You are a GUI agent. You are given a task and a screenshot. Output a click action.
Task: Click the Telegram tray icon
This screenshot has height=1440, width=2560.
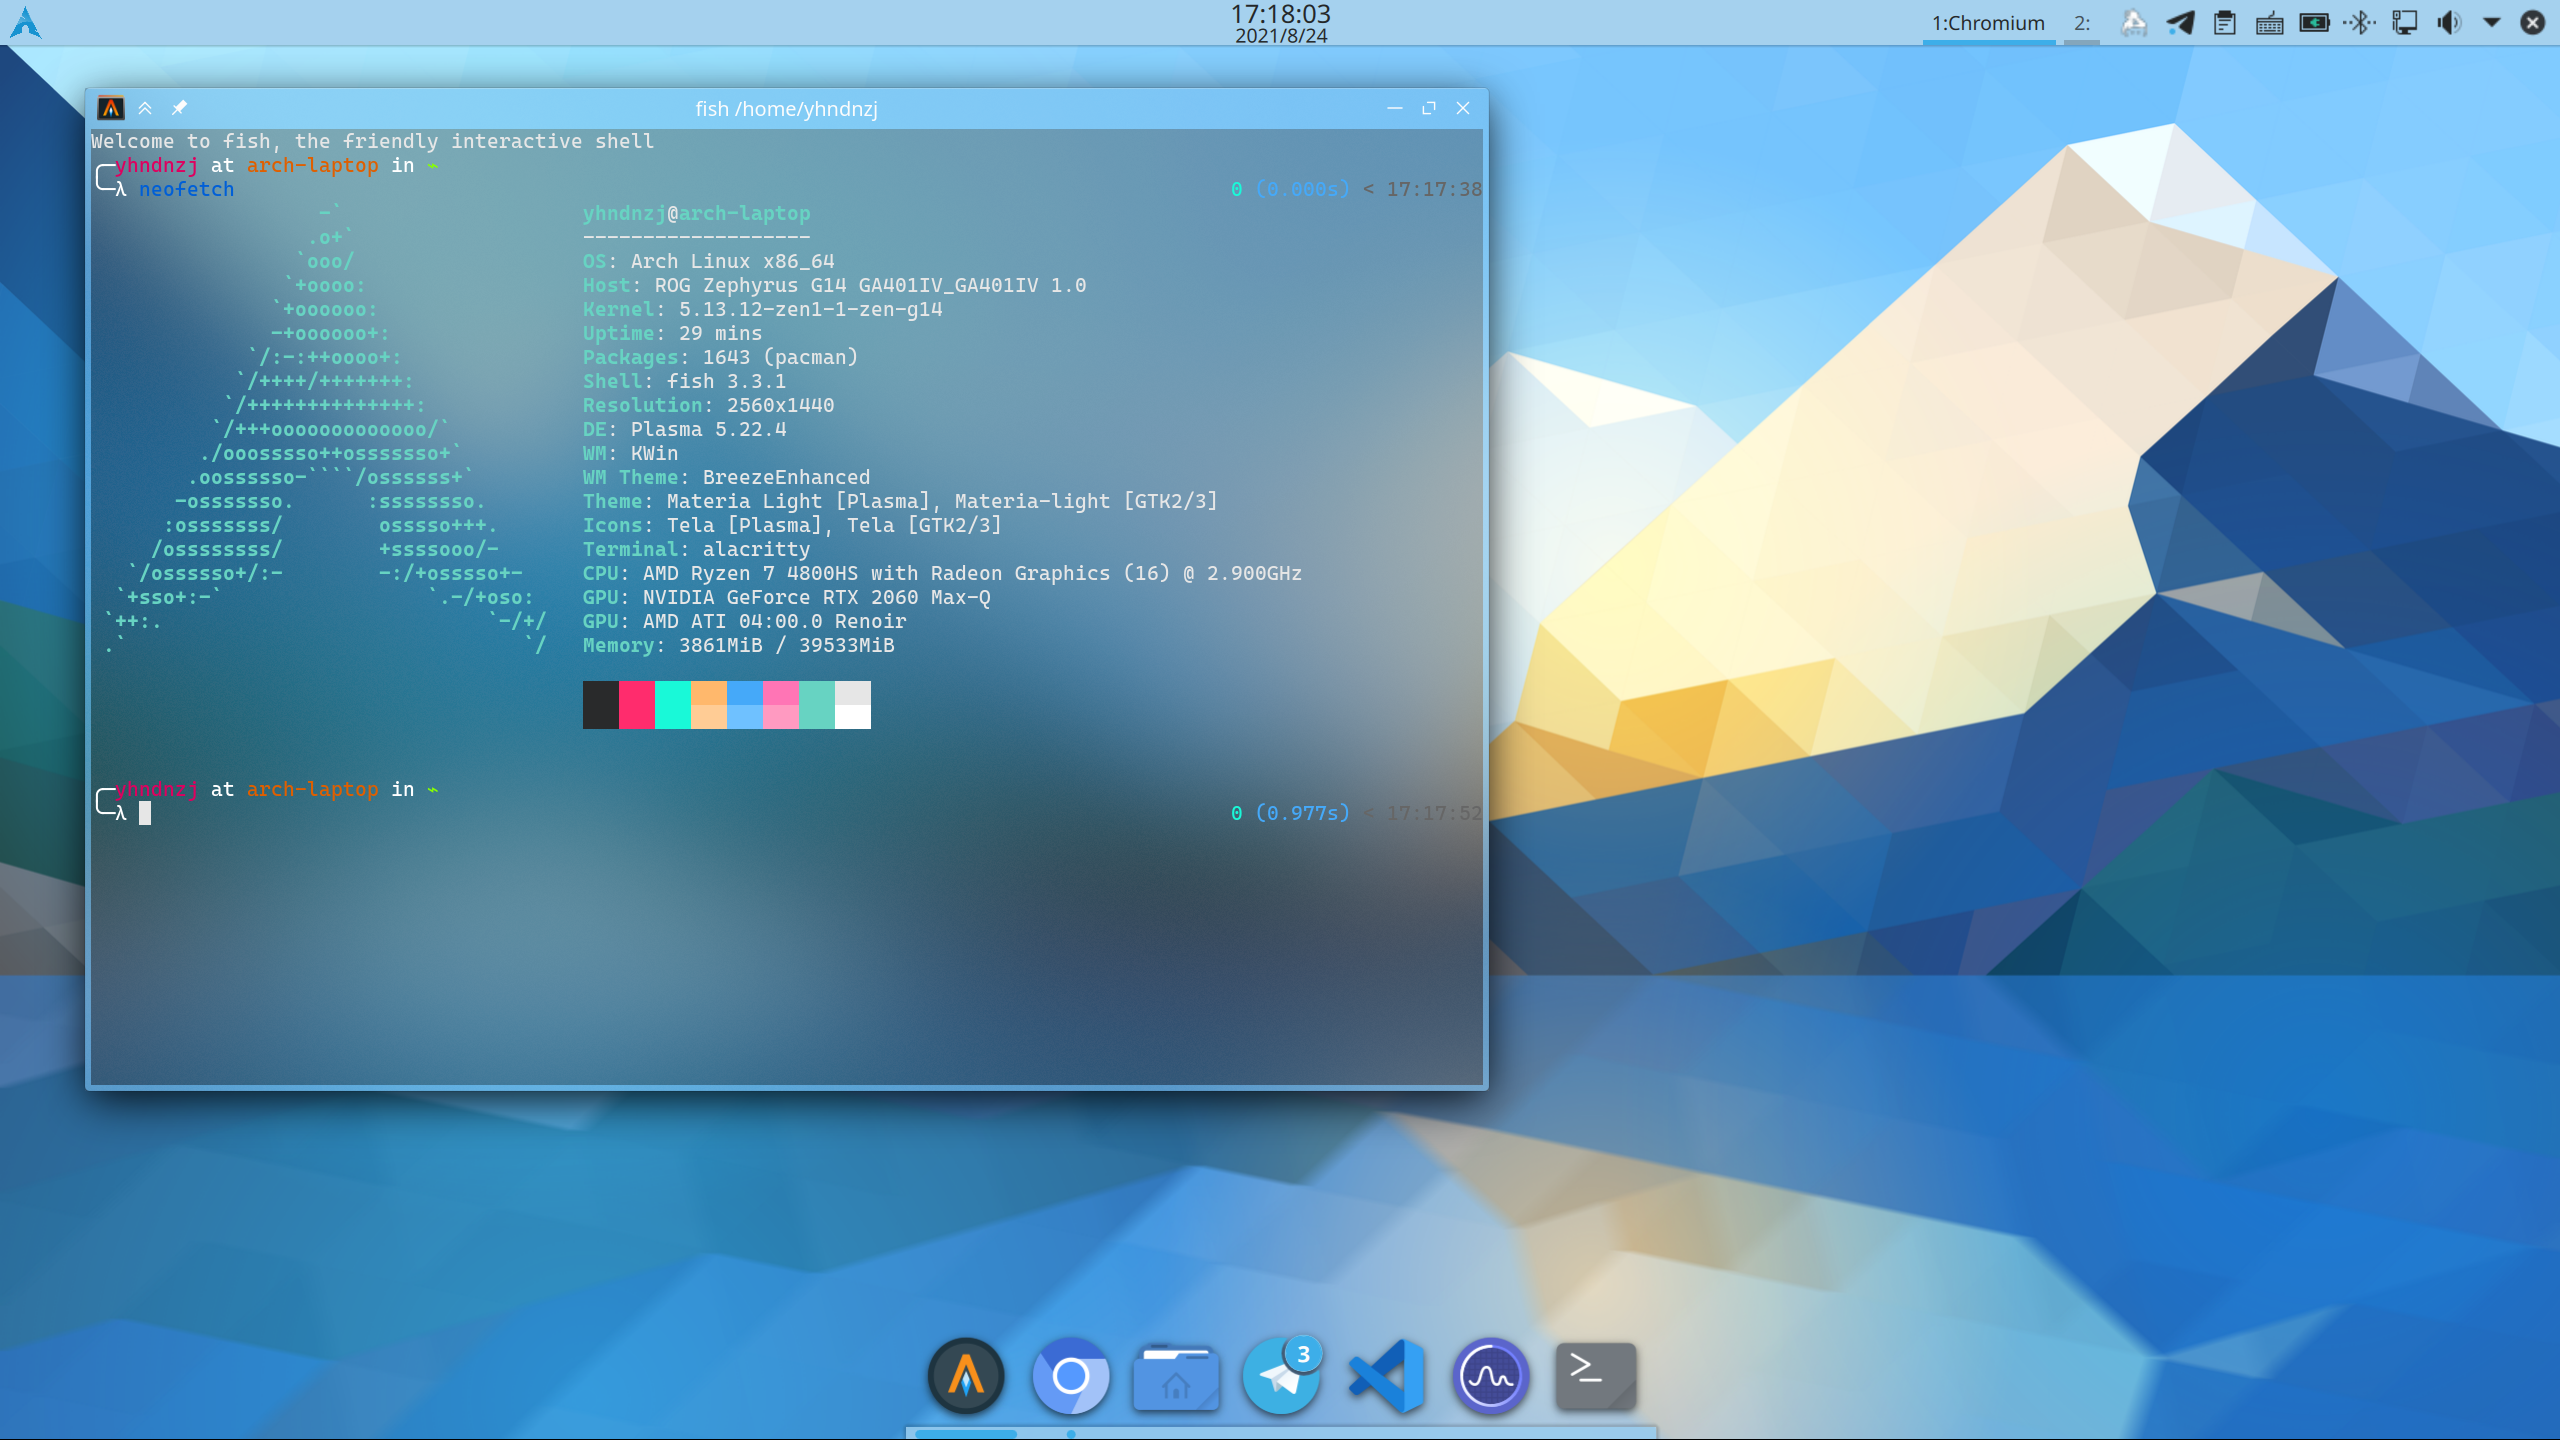coord(2180,22)
